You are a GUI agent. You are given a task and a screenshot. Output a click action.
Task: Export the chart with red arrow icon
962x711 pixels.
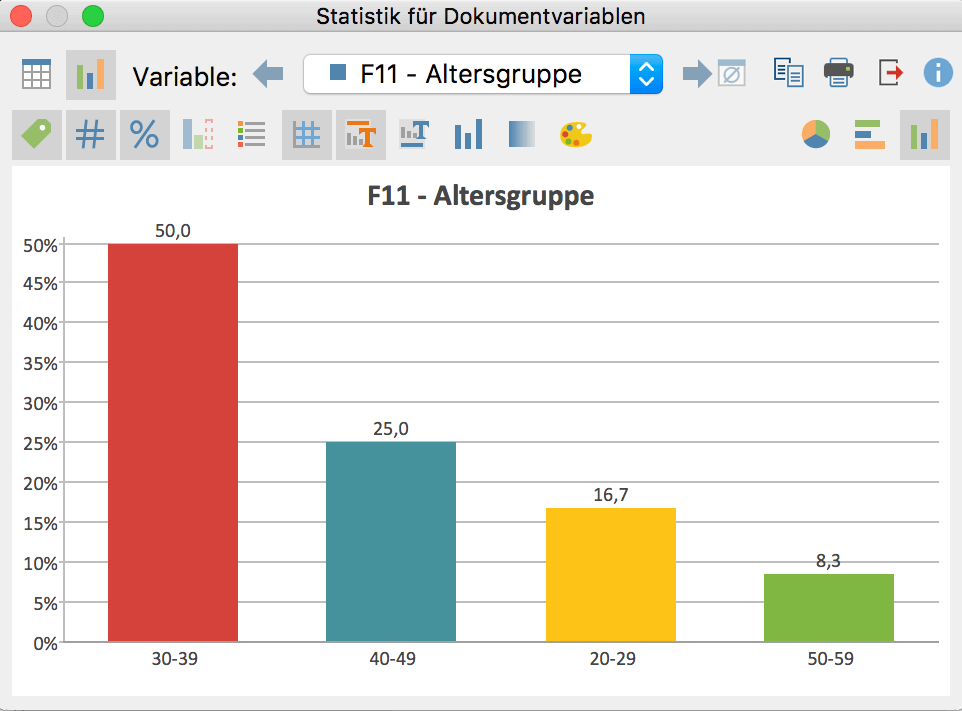tap(891, 73)
